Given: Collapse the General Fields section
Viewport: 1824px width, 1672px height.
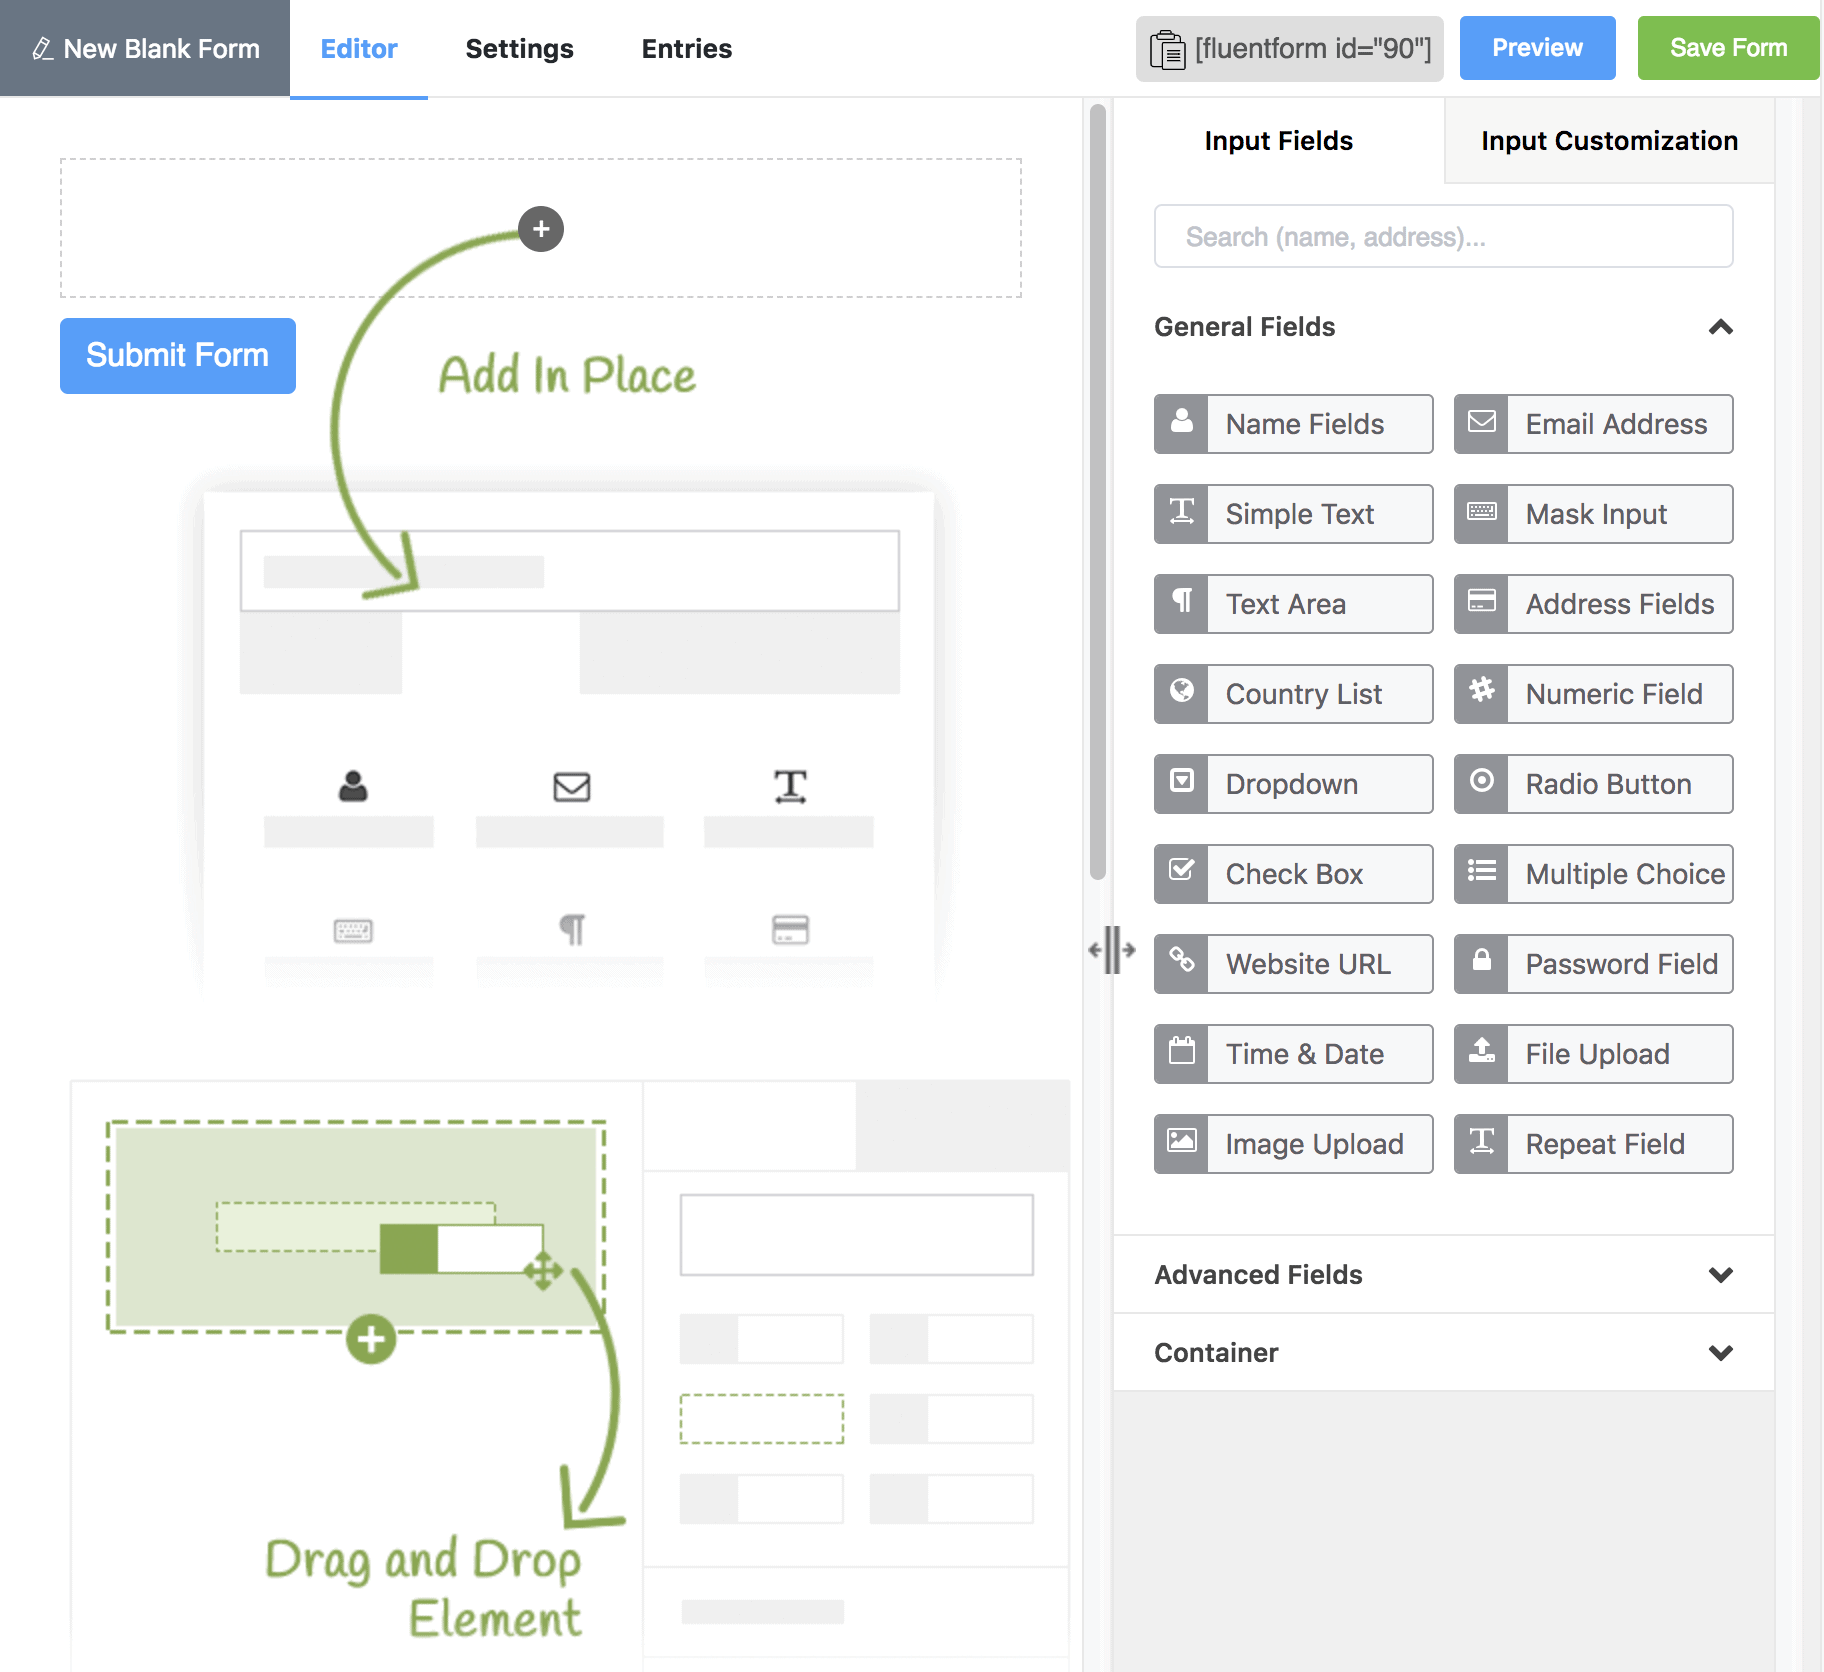Looking at the screenshot, I should point(1720,327).
